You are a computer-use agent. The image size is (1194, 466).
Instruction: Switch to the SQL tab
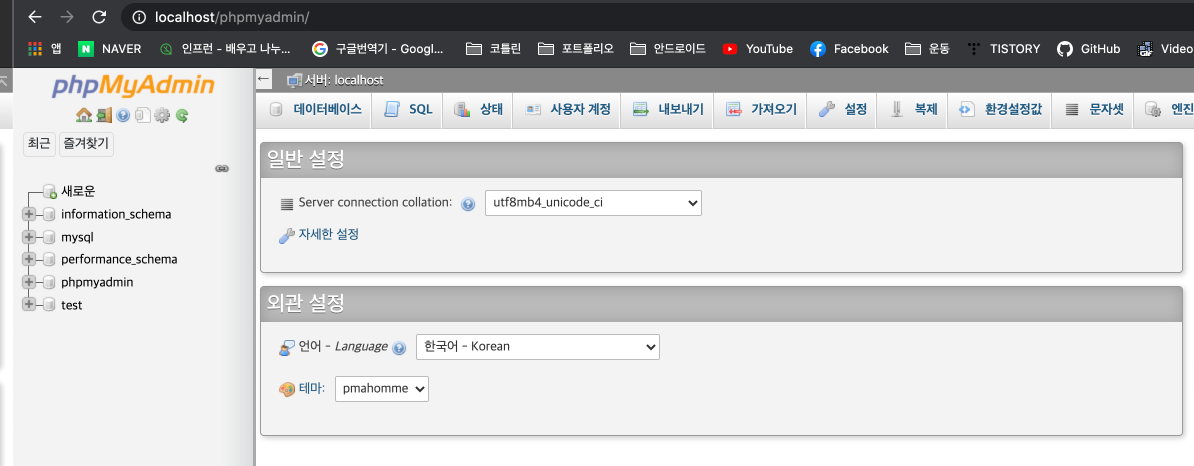(407, 110)
